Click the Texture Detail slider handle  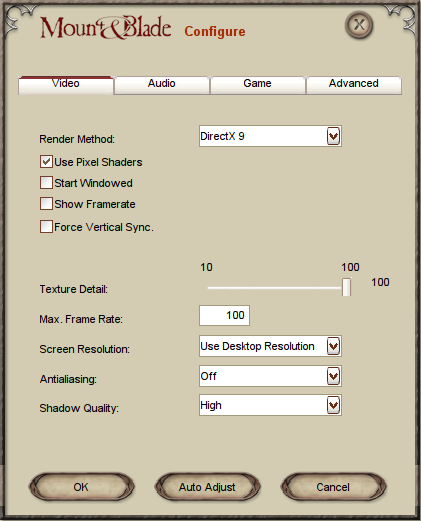tap(347, 287)
